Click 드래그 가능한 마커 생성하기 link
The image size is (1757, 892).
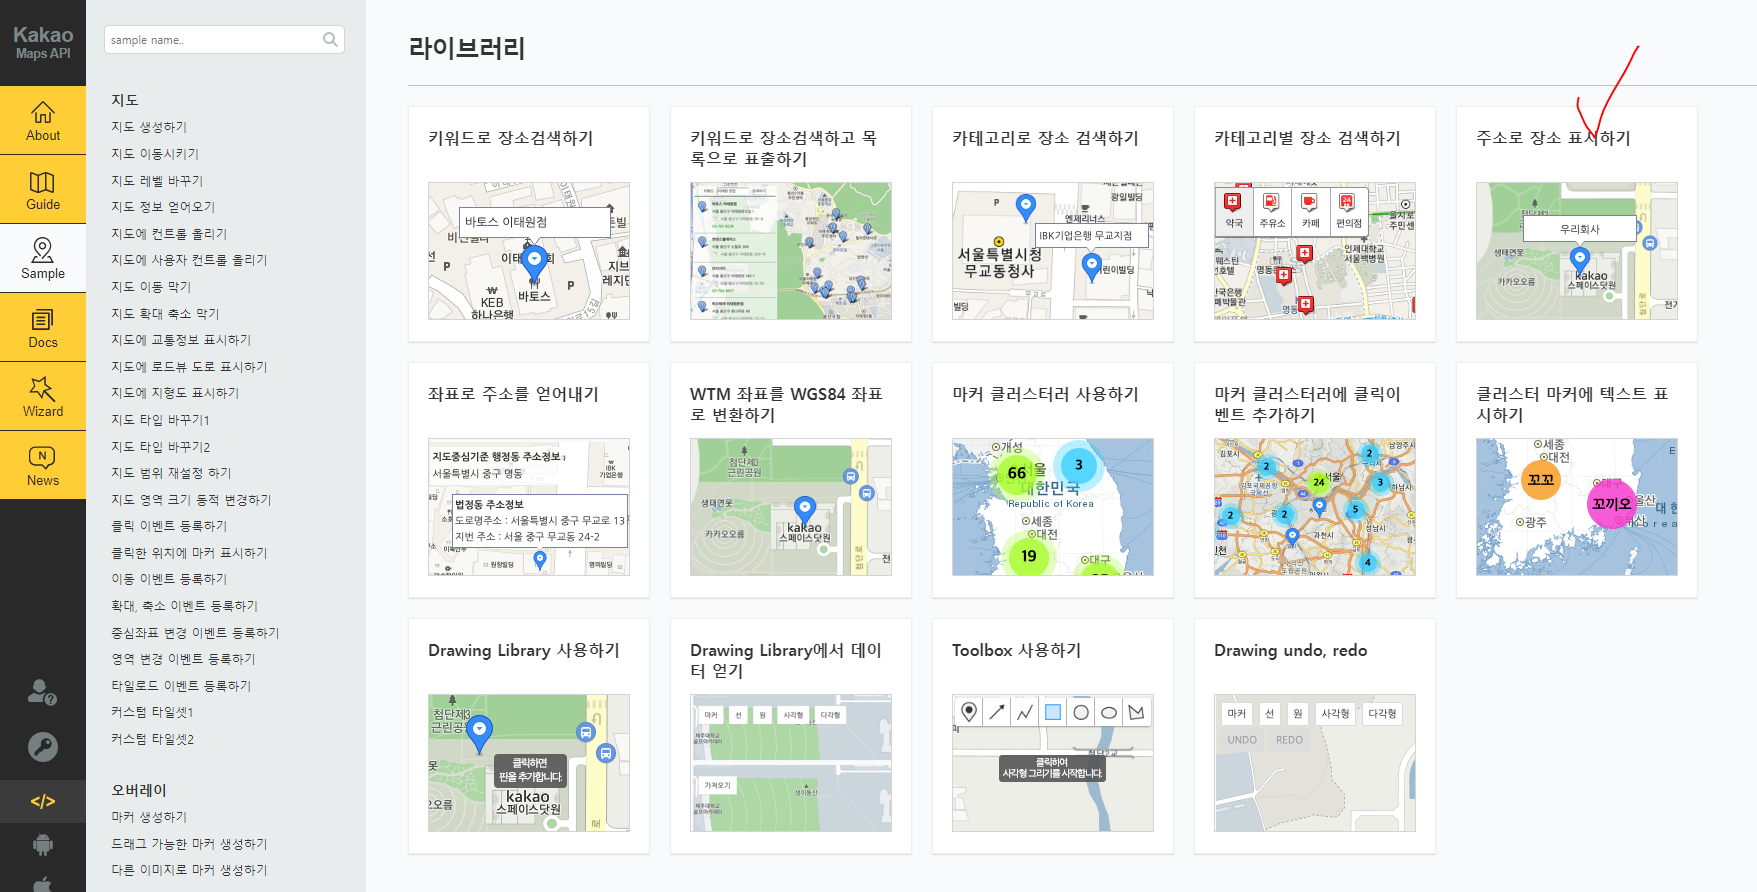[x=189, y=844]
